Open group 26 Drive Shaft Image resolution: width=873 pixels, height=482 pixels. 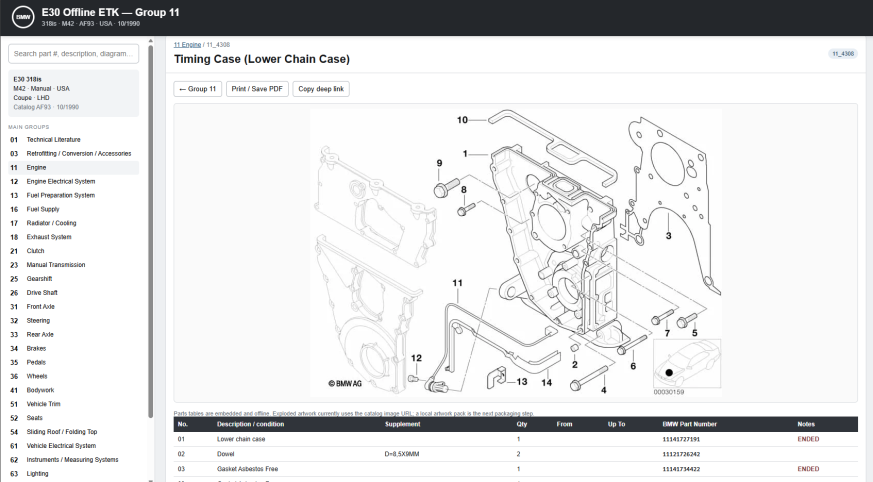pyautogui.click(x=73, y=293)
